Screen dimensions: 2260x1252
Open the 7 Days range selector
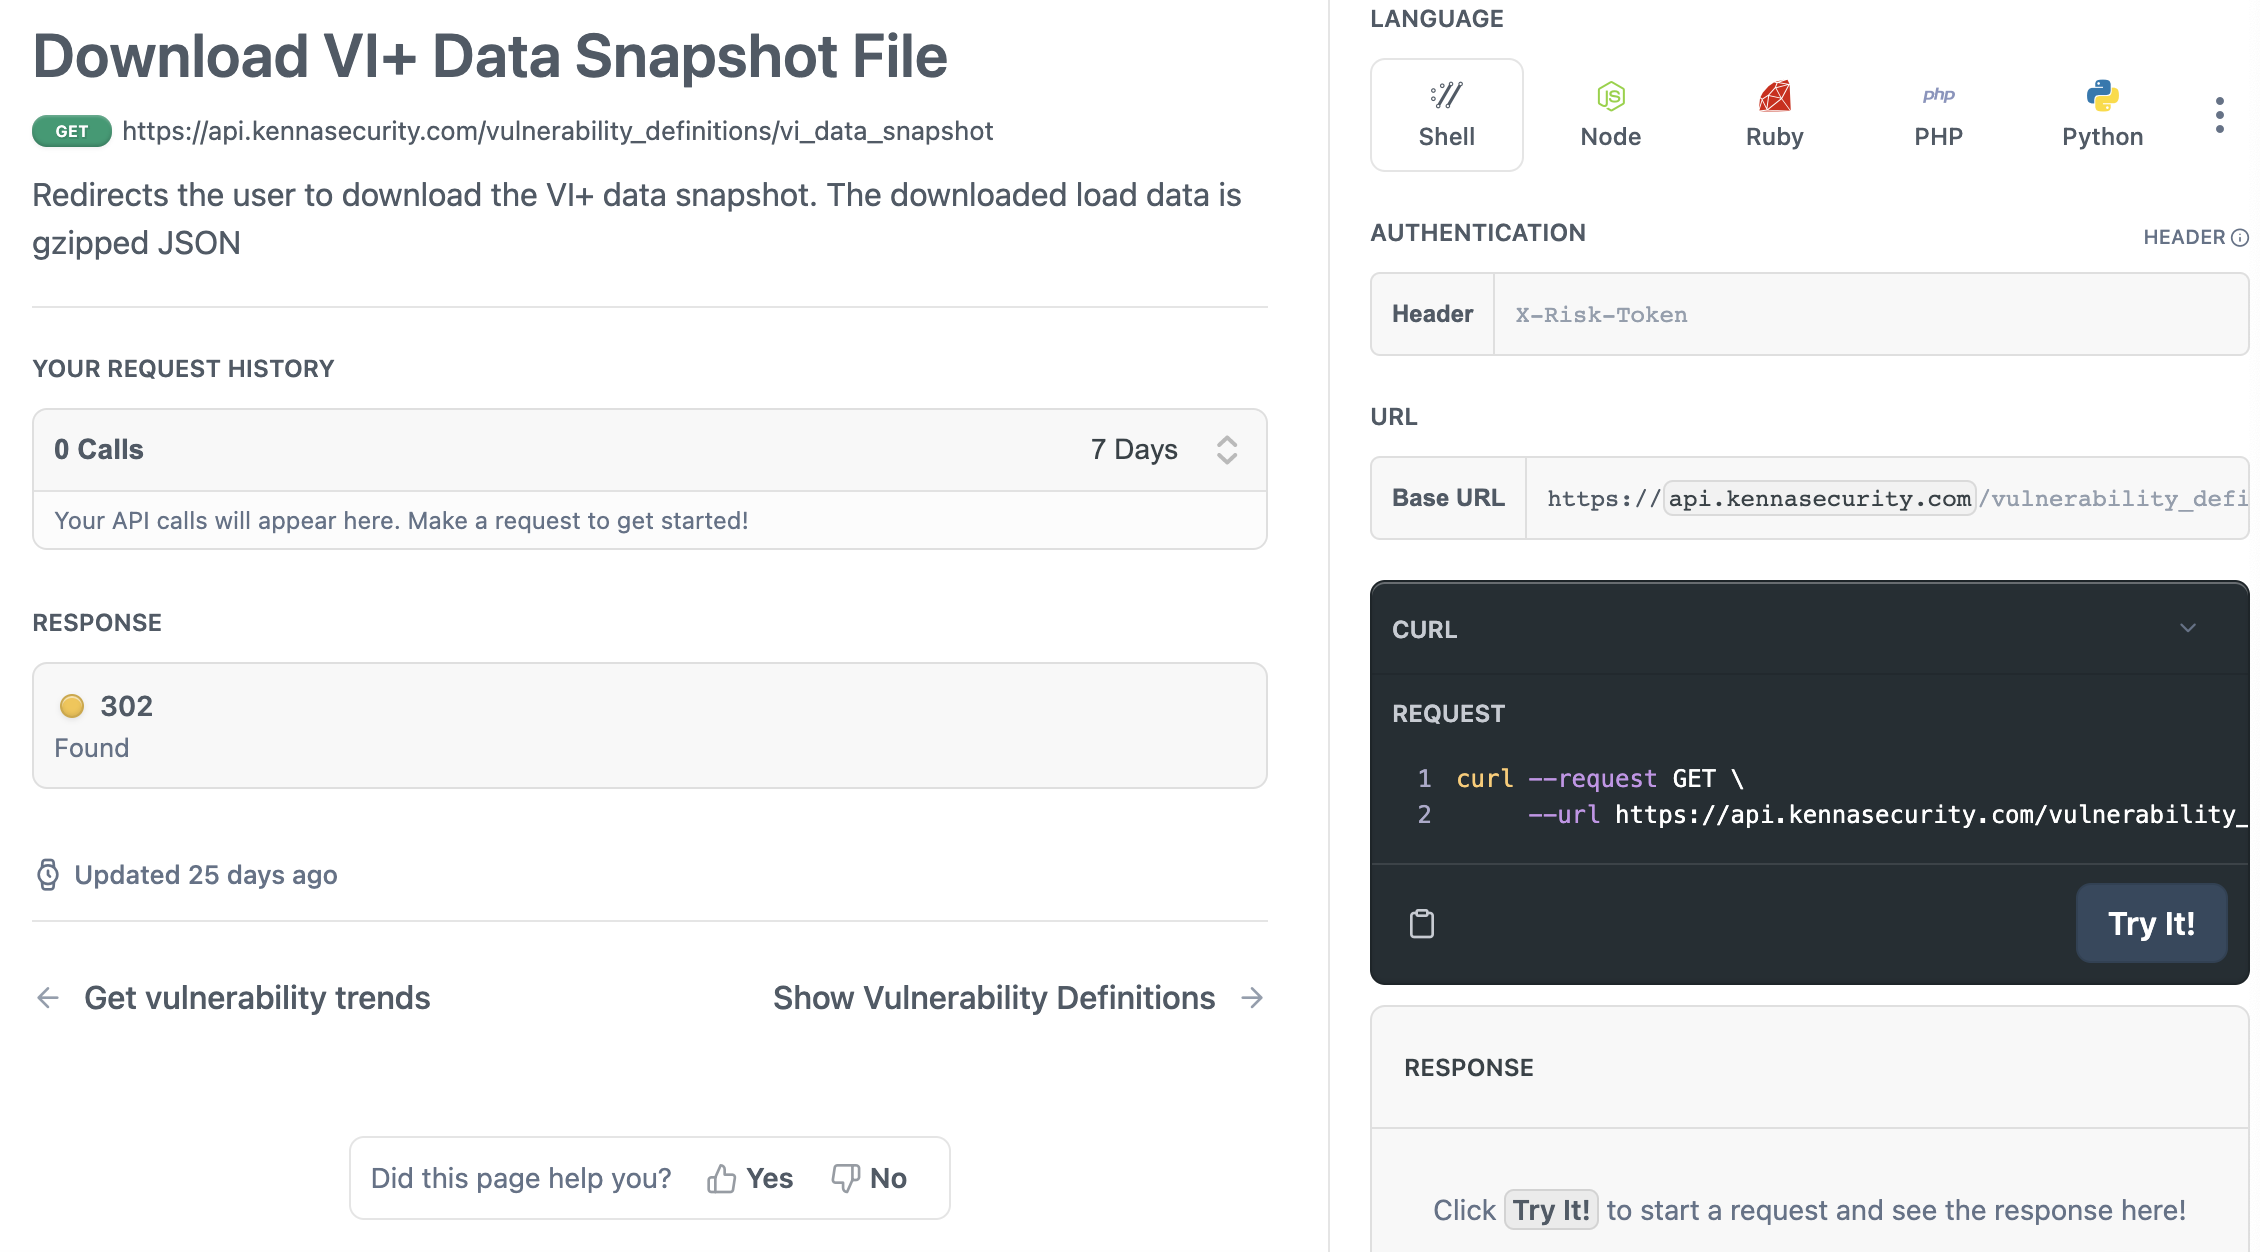(x=1164, y=450)
